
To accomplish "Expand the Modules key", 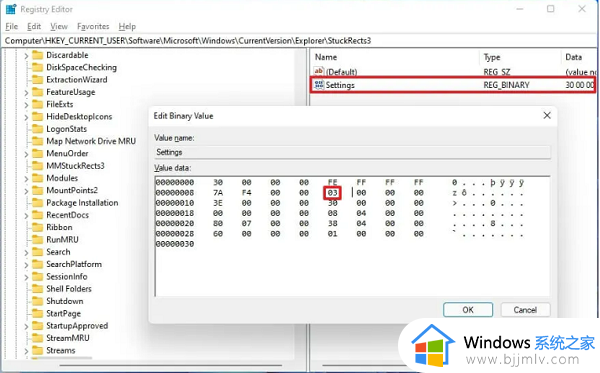I will 26,179.
